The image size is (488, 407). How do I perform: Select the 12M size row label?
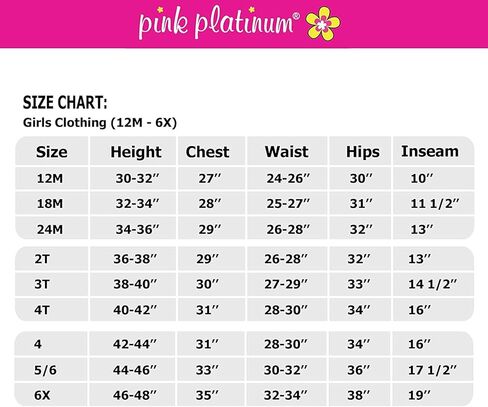click(50, 179)
